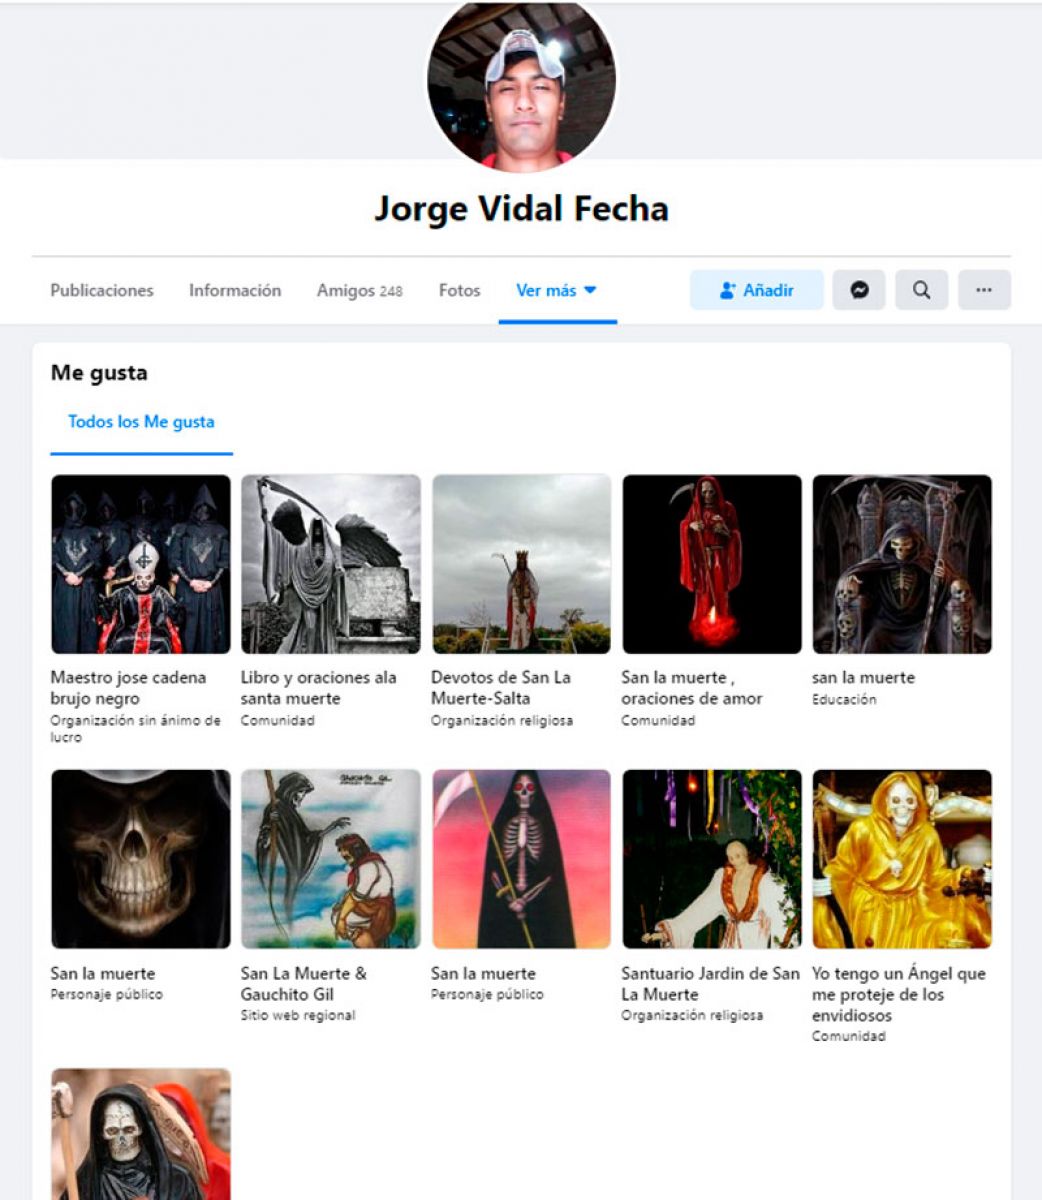Screen dimensions: 1042x1200
Task: Open Messenger chat icon button
Action: [858, 290]
